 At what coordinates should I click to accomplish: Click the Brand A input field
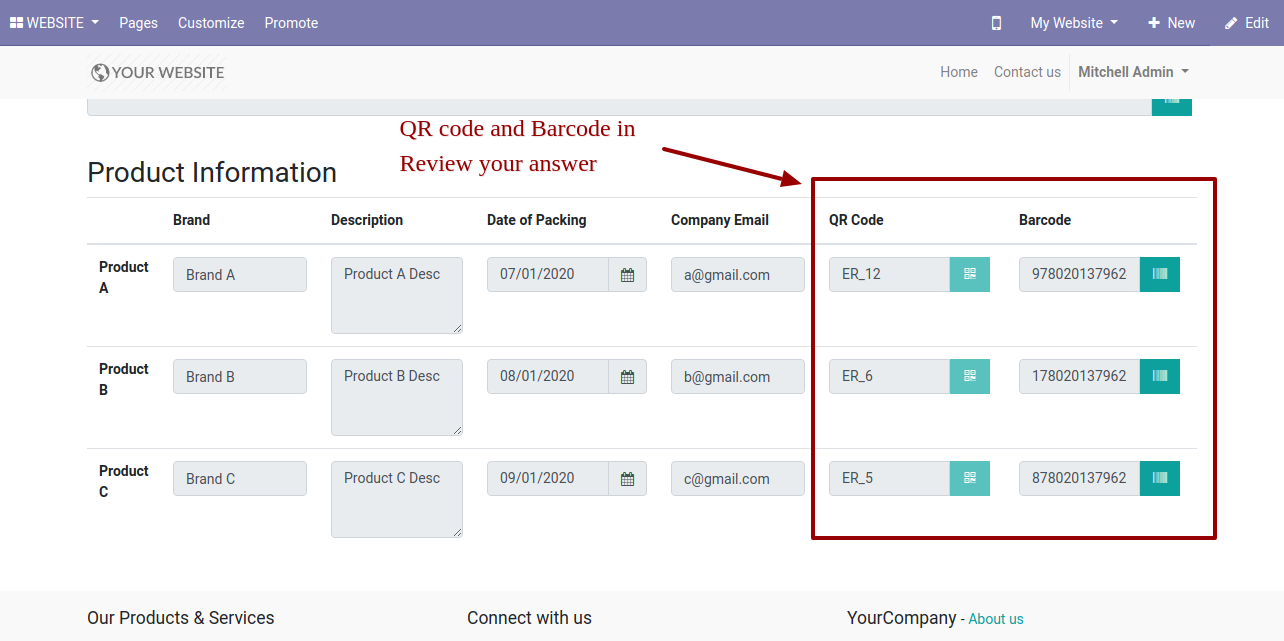(x=240, y=275)
